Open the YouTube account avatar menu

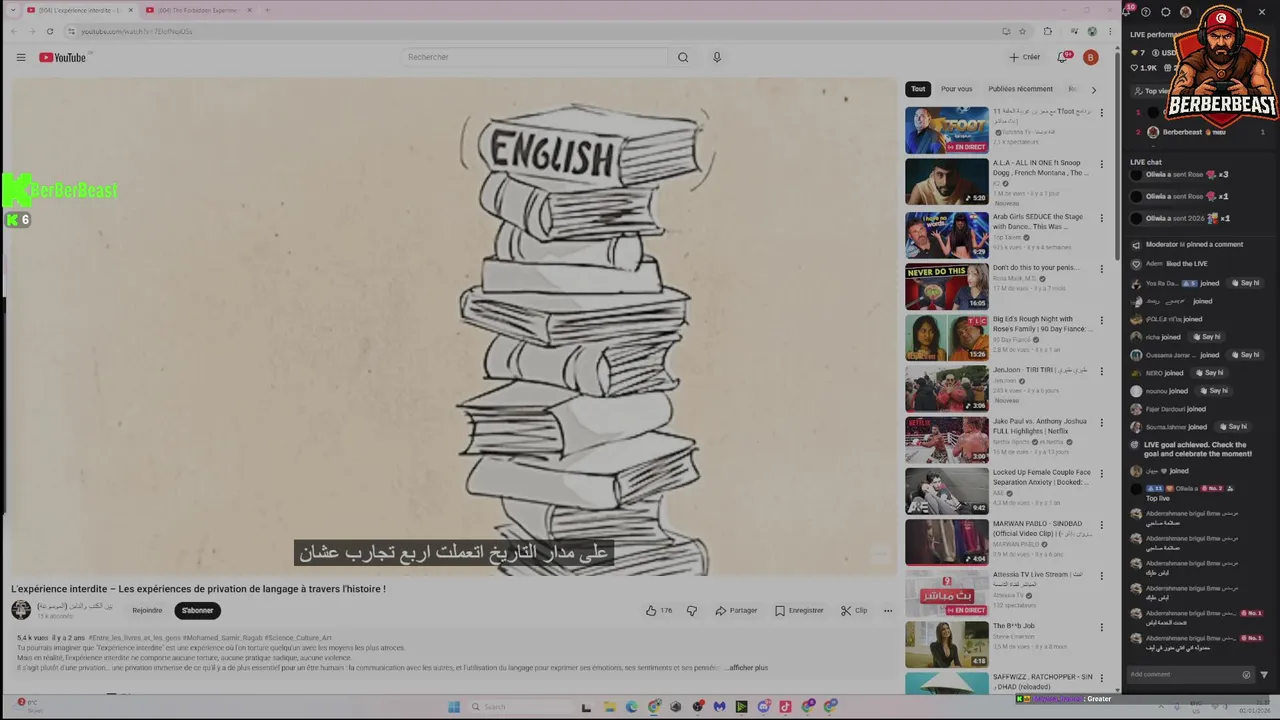click(1090, 57)
